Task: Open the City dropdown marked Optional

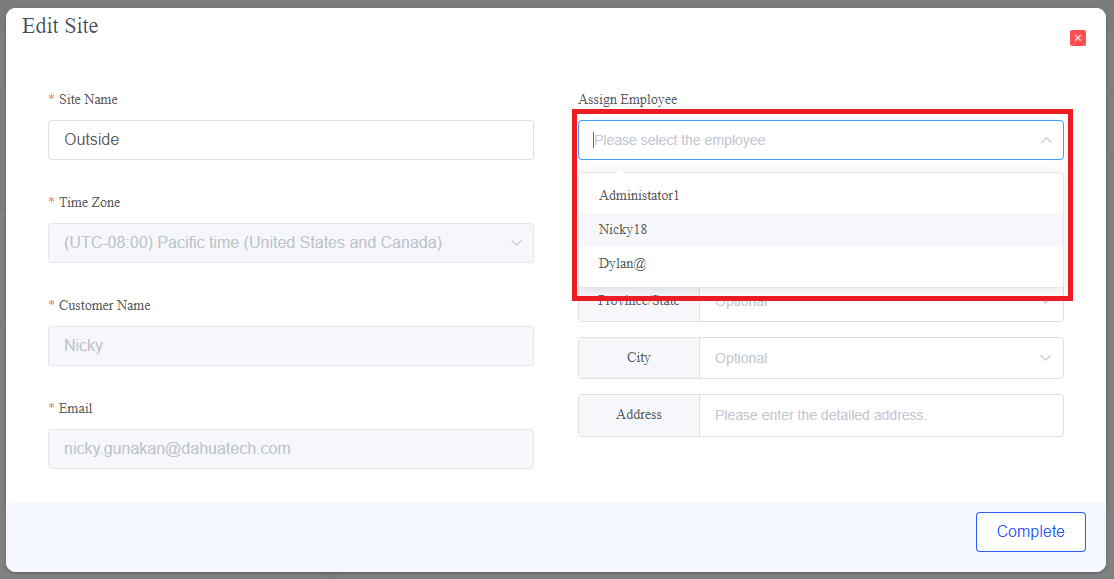Action: (870, 358)
